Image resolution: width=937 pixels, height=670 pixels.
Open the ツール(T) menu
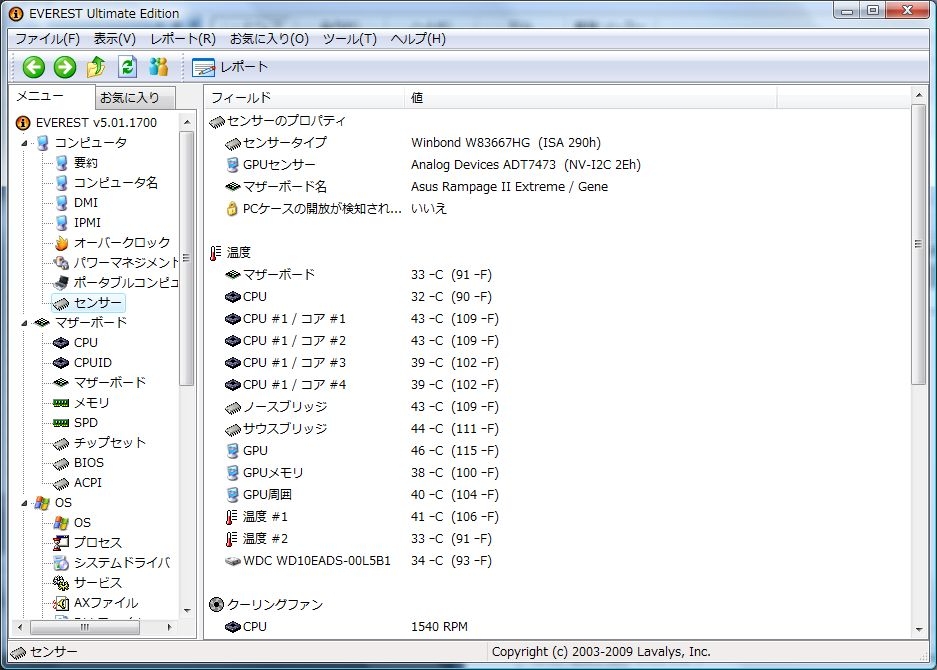point(350,39)
